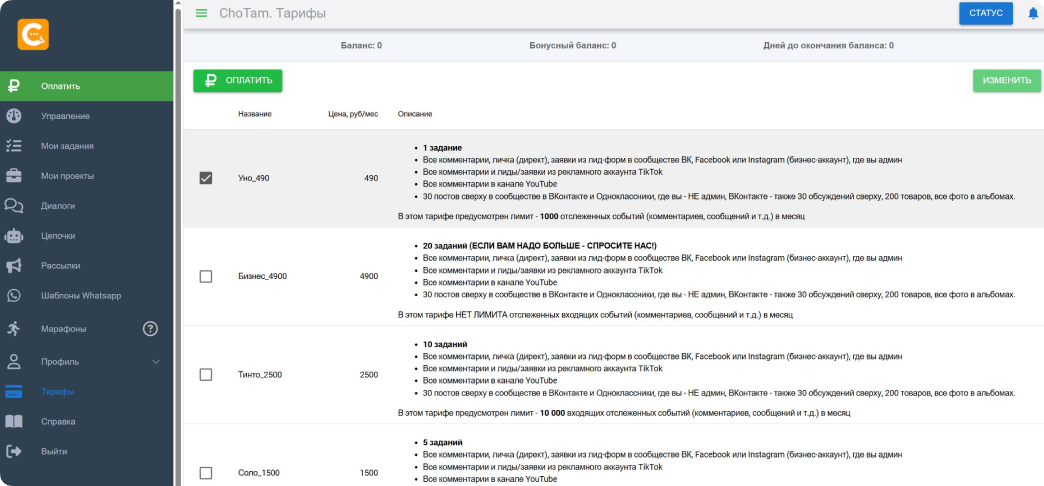This screenshot has width=1044, height=486.
Task: Click the question mark help icon near Марафоны
Action: point(150,328)
